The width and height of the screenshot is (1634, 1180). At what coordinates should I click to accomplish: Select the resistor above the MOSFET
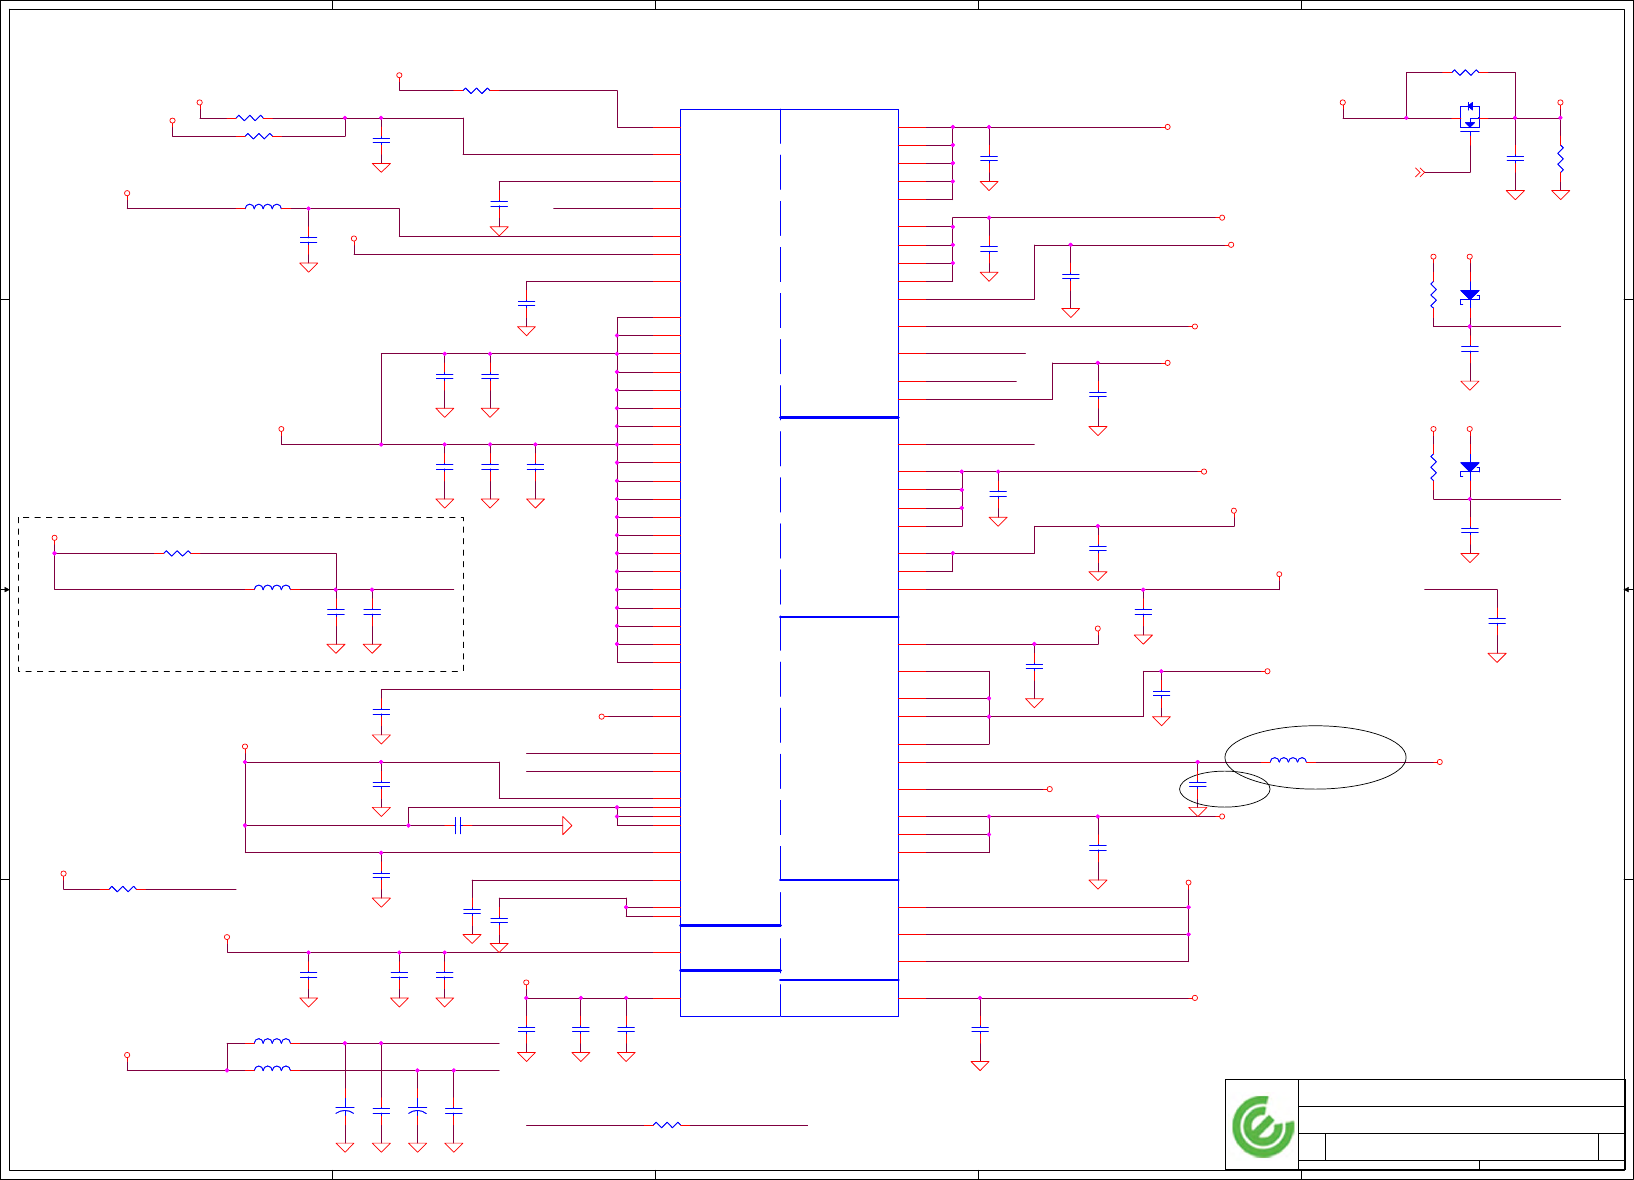click(x=1465, y=72)
